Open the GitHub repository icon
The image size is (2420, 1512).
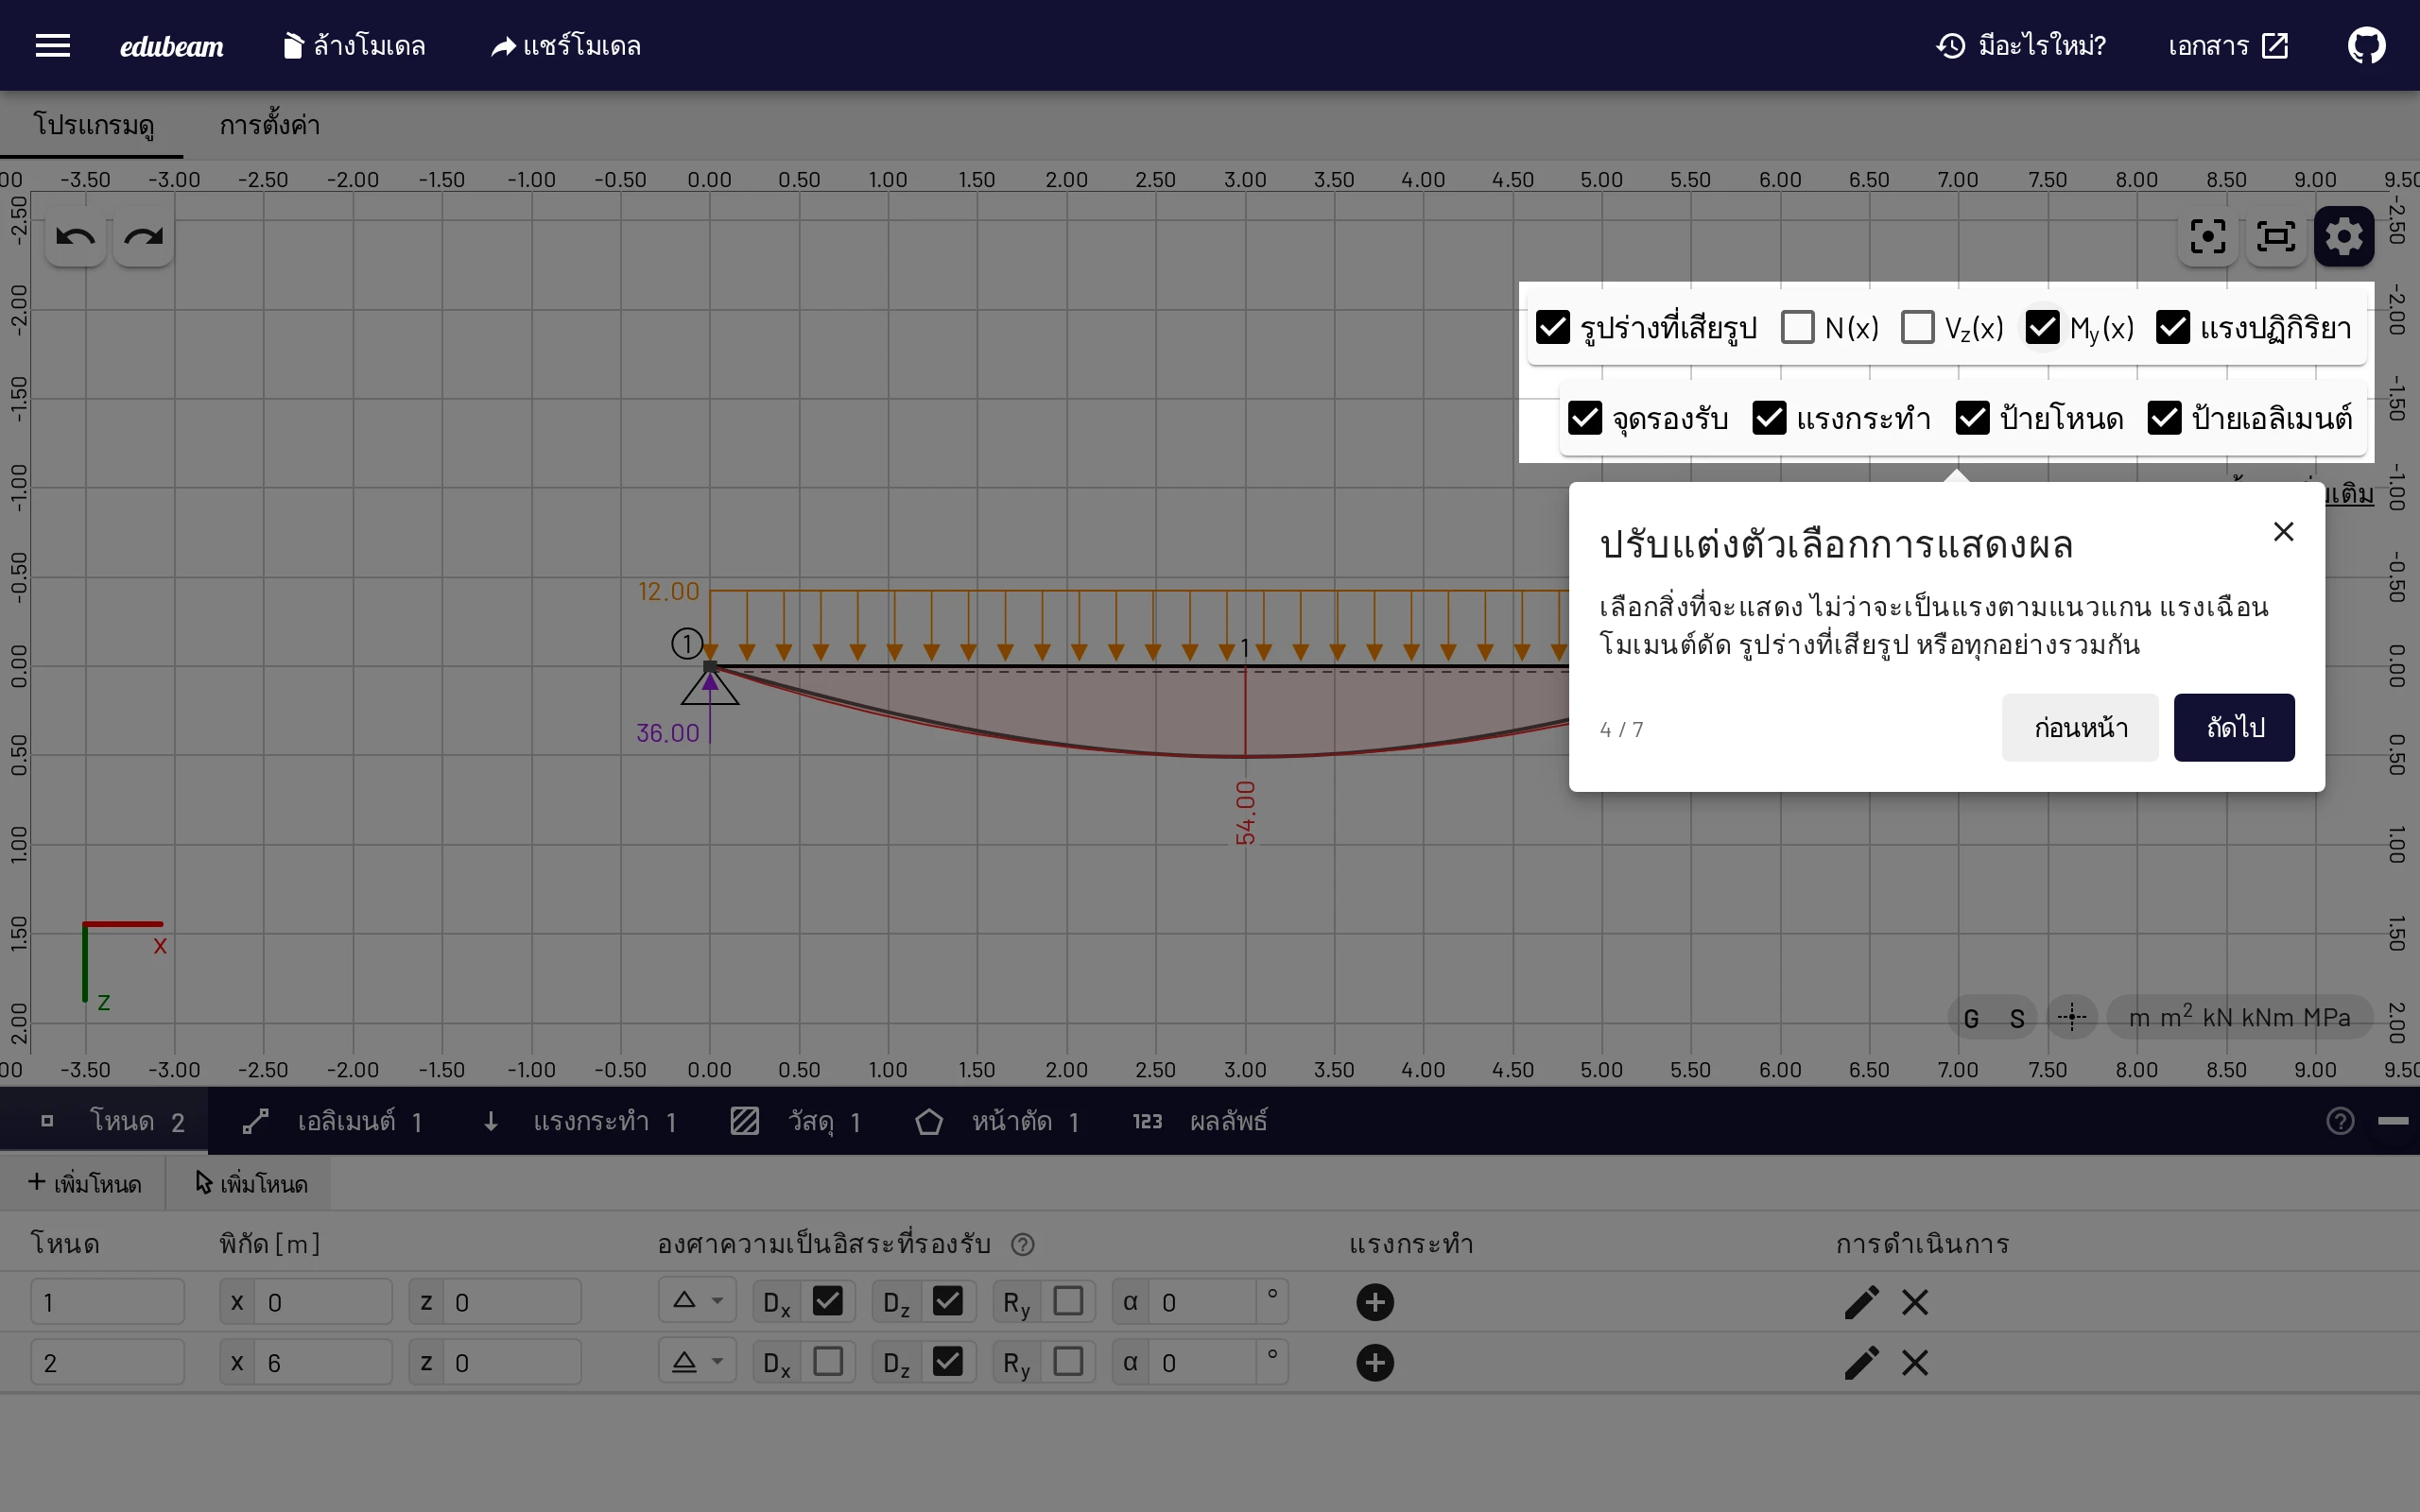click(2366, 46)
